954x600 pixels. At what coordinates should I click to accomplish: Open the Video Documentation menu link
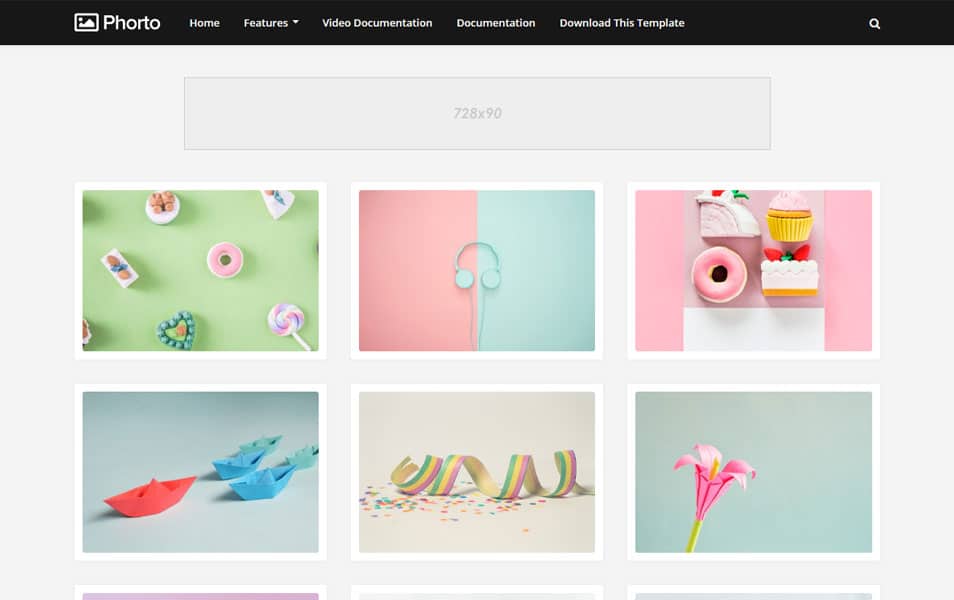(377, 23)
